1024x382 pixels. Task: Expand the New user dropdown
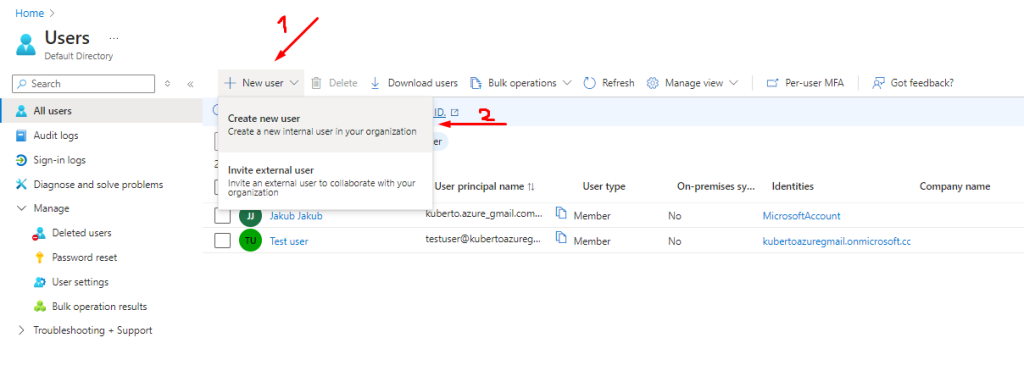coord(261,83)
